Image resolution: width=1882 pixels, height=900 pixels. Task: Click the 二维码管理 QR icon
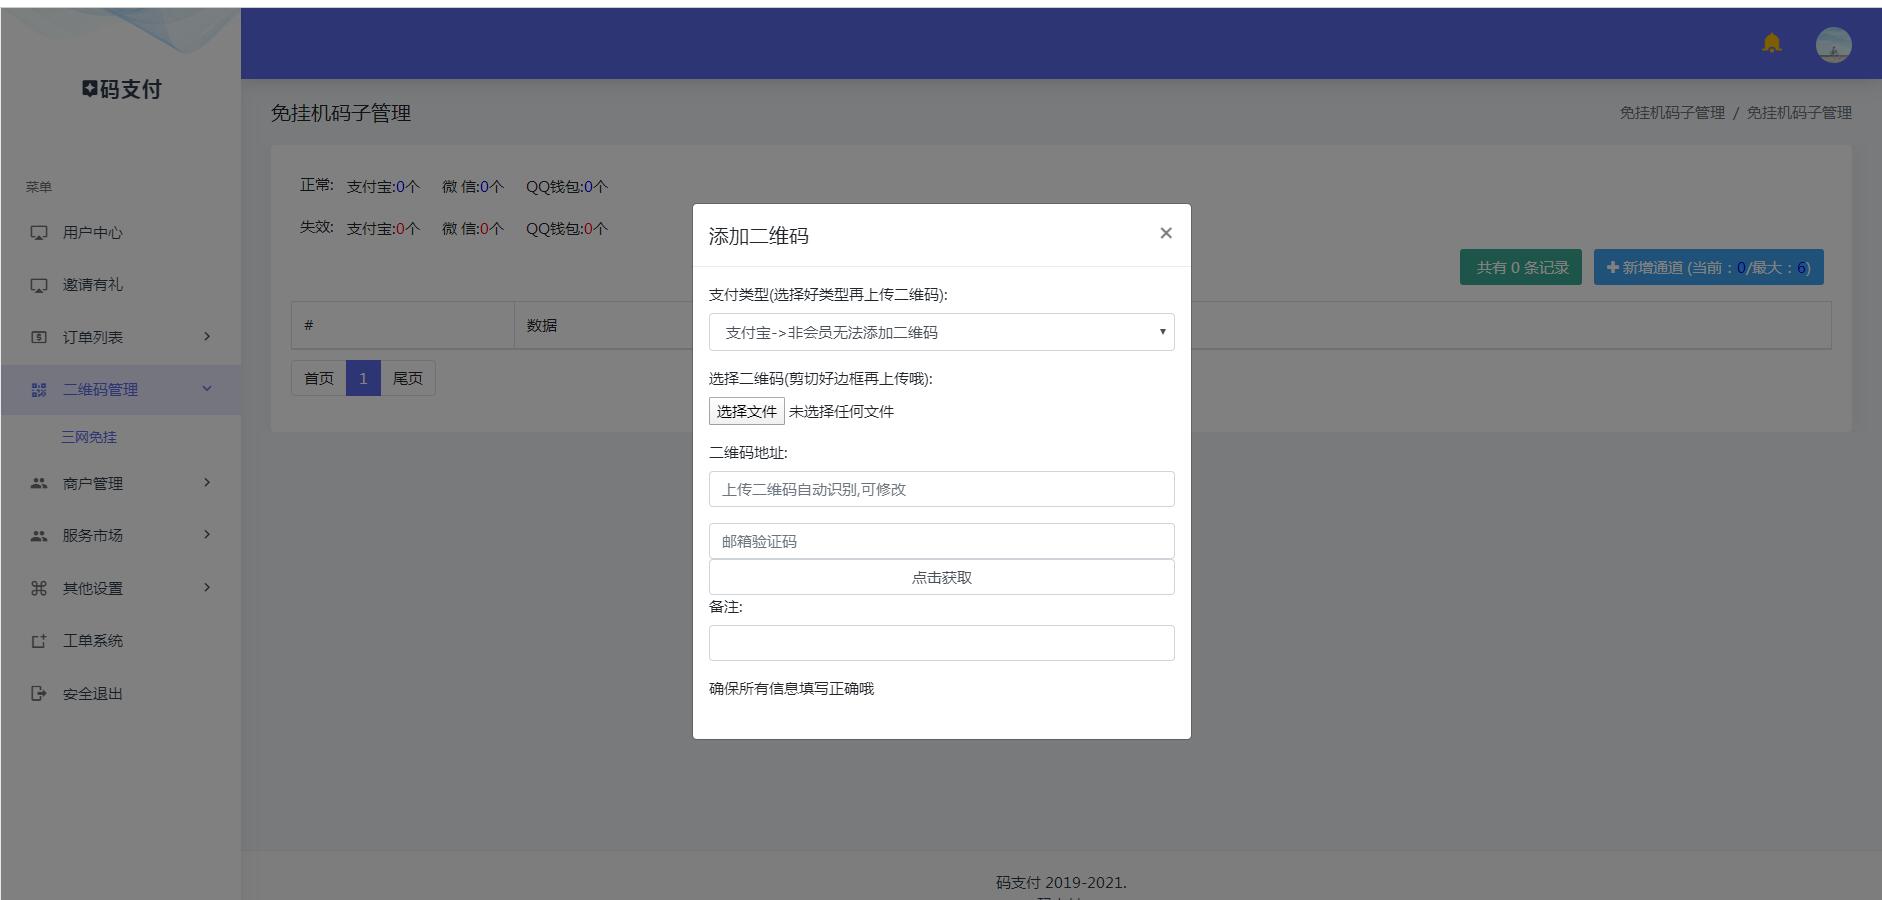(x=39, y=390)
